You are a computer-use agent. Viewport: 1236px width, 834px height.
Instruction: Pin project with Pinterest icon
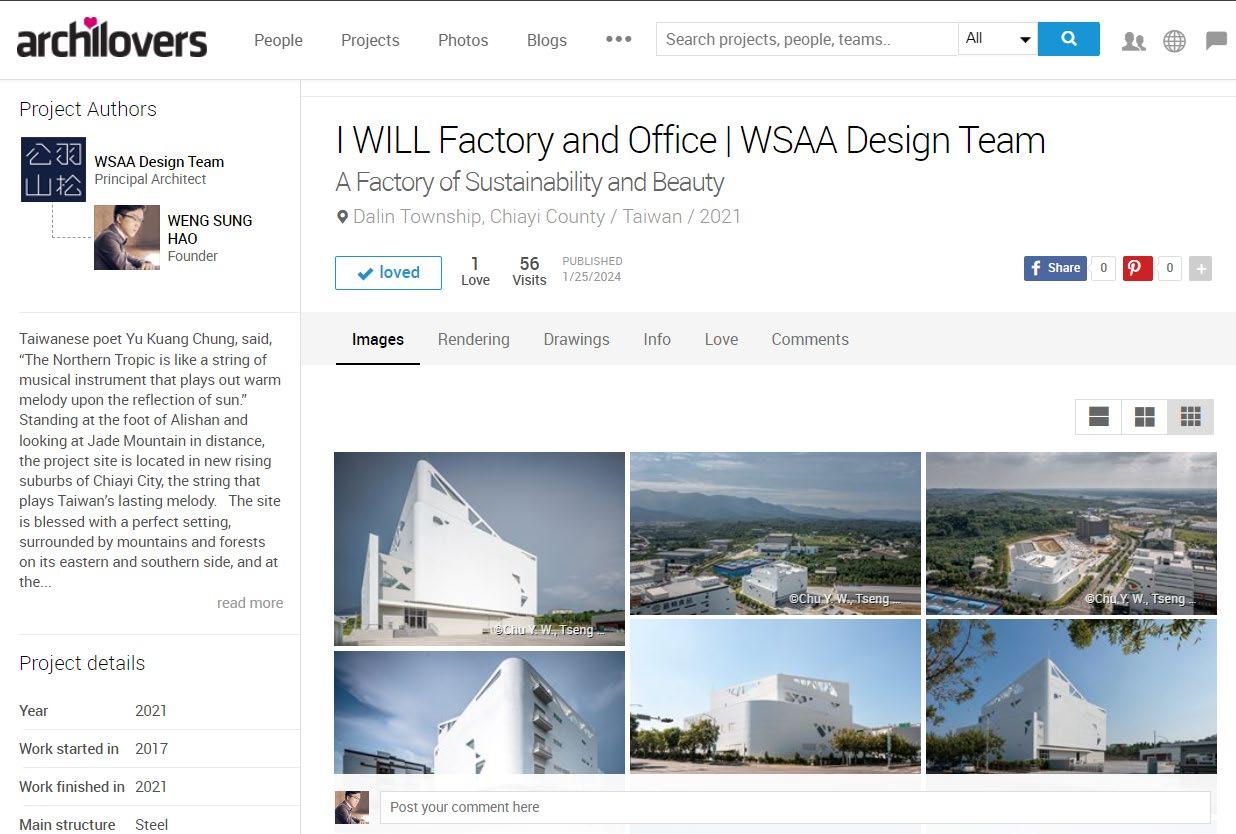(1137, 268)
